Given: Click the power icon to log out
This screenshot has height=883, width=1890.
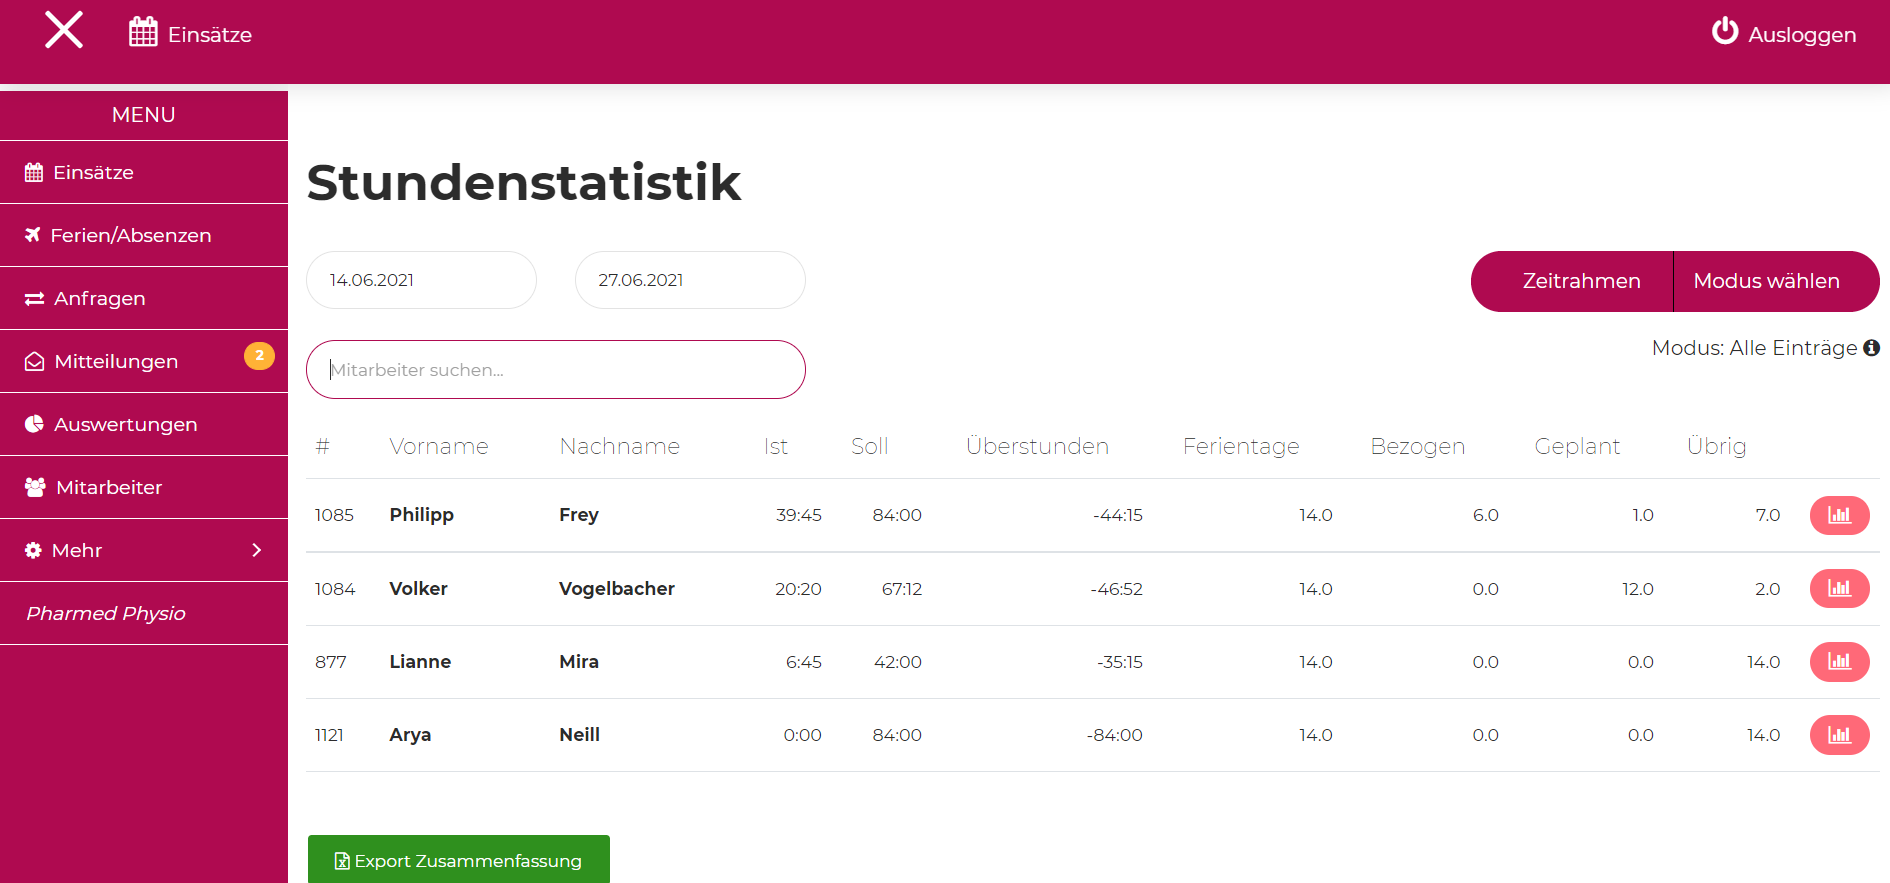Looking at the screenshot, I should coord(1724,32).
